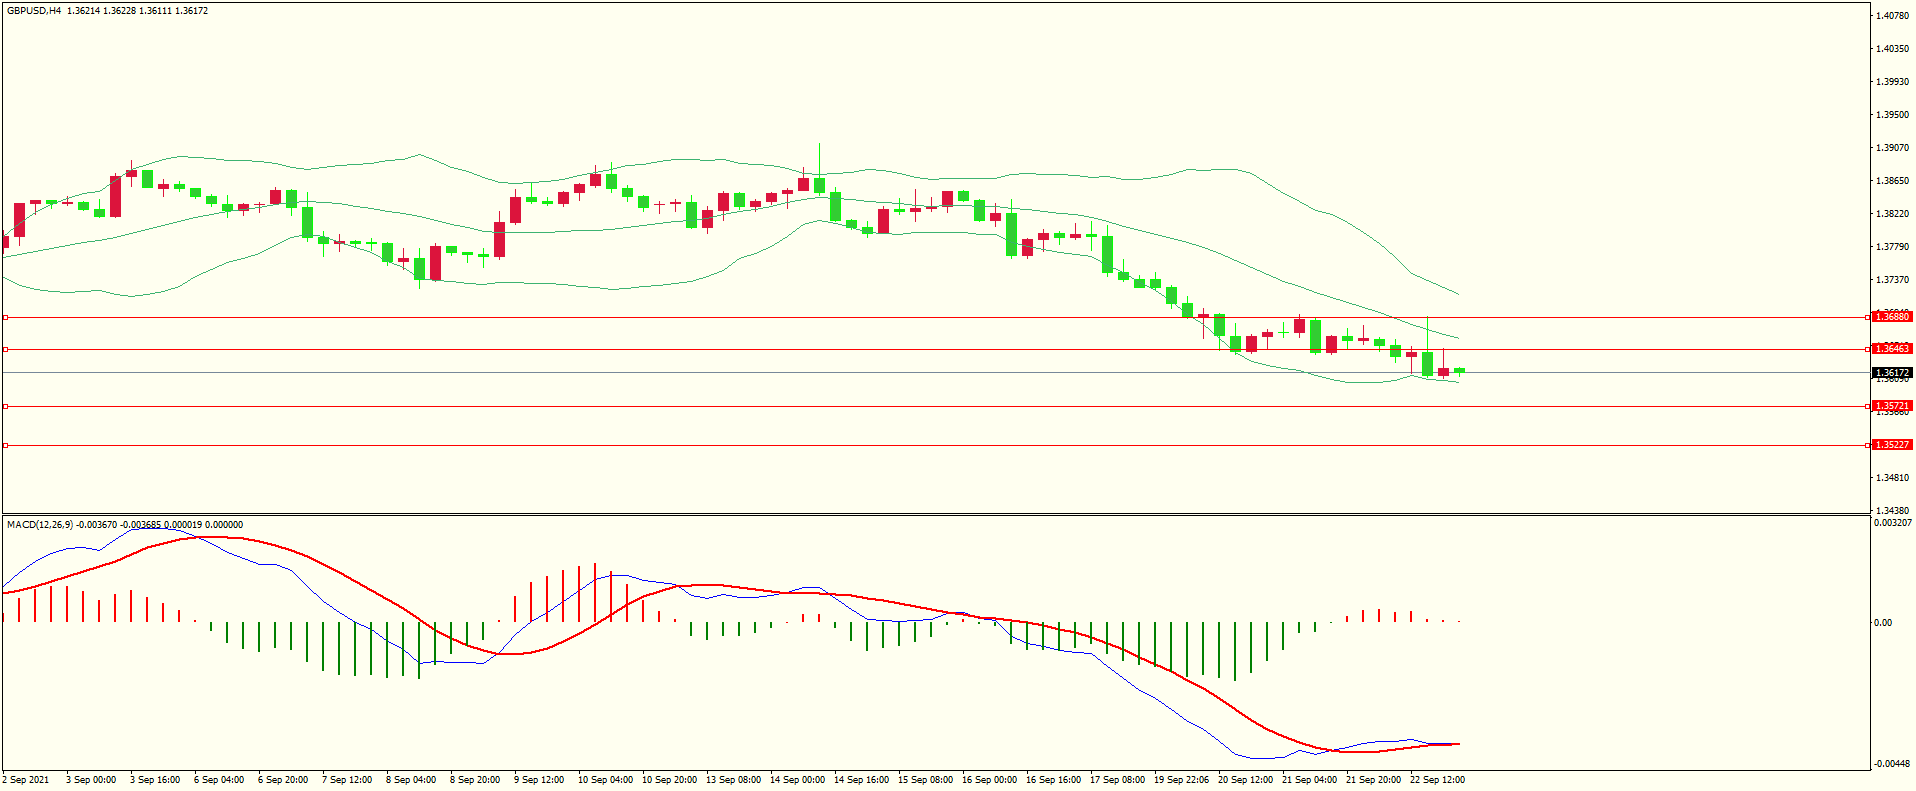Click the 1.40350 price axis value

tap(1893, 49)
